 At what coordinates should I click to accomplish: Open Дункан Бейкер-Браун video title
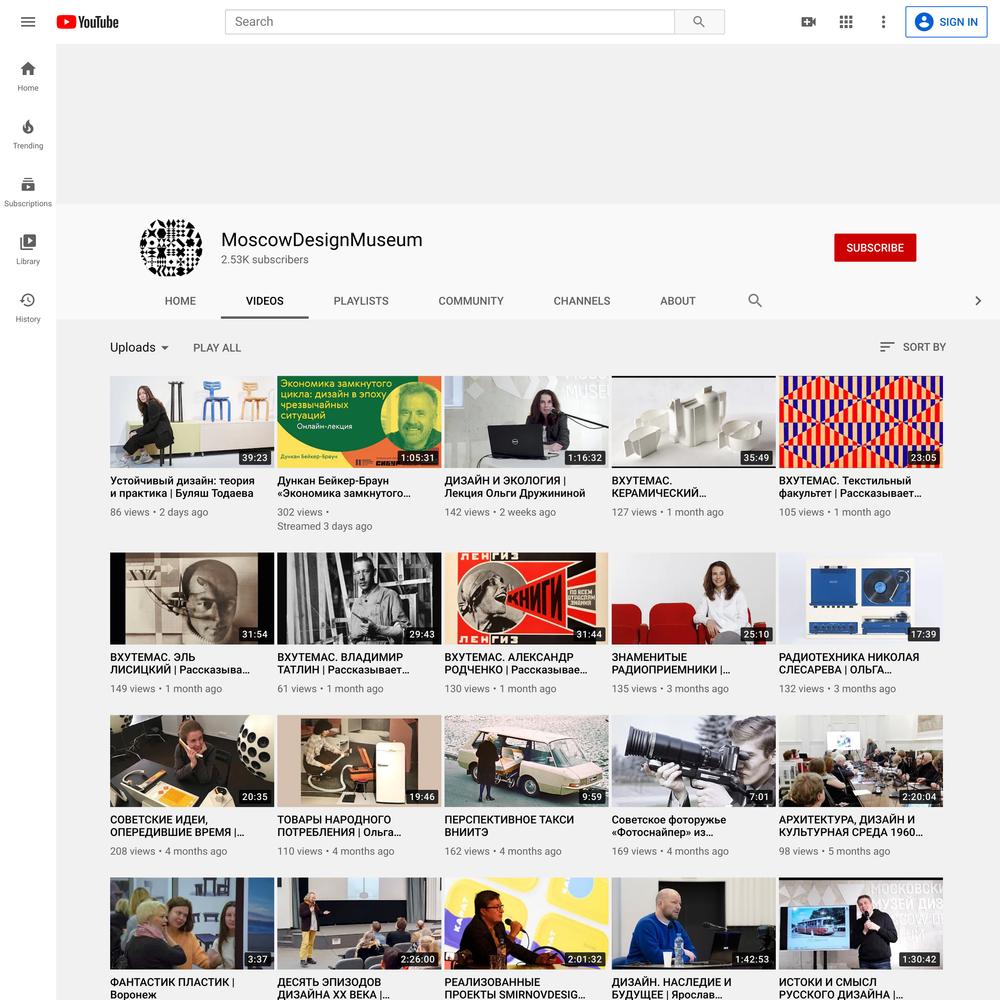pyautogui.click(x=344, y=487)
